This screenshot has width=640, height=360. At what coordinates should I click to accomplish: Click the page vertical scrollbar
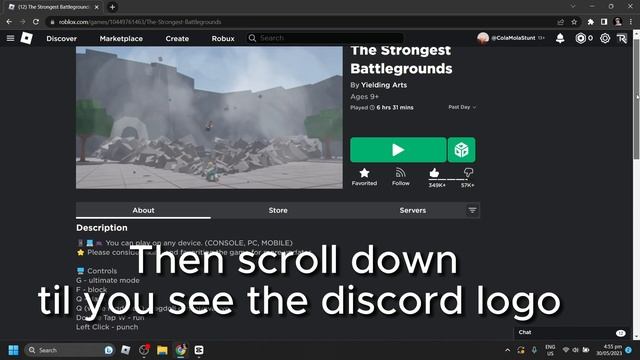(636, 98)
